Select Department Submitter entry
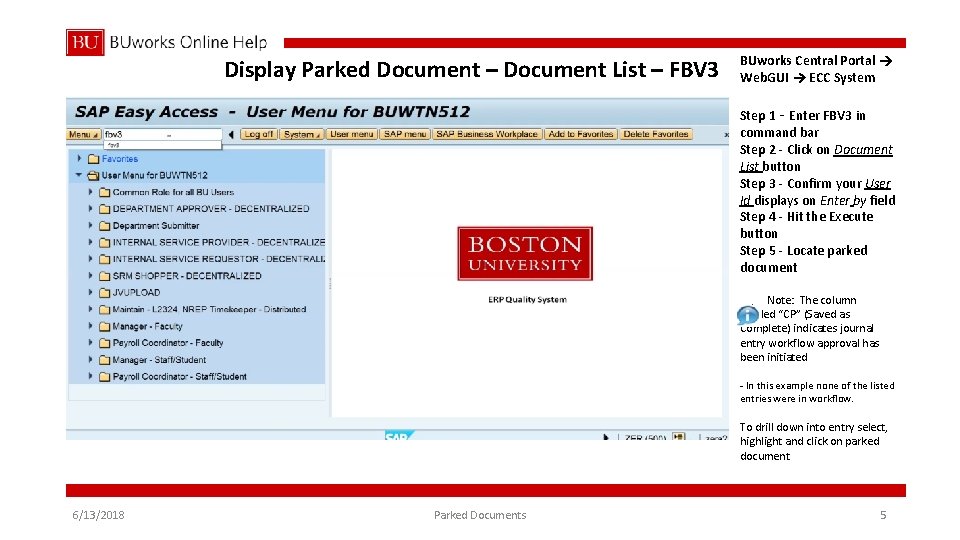960x540 pixels. tap(156, 225)
